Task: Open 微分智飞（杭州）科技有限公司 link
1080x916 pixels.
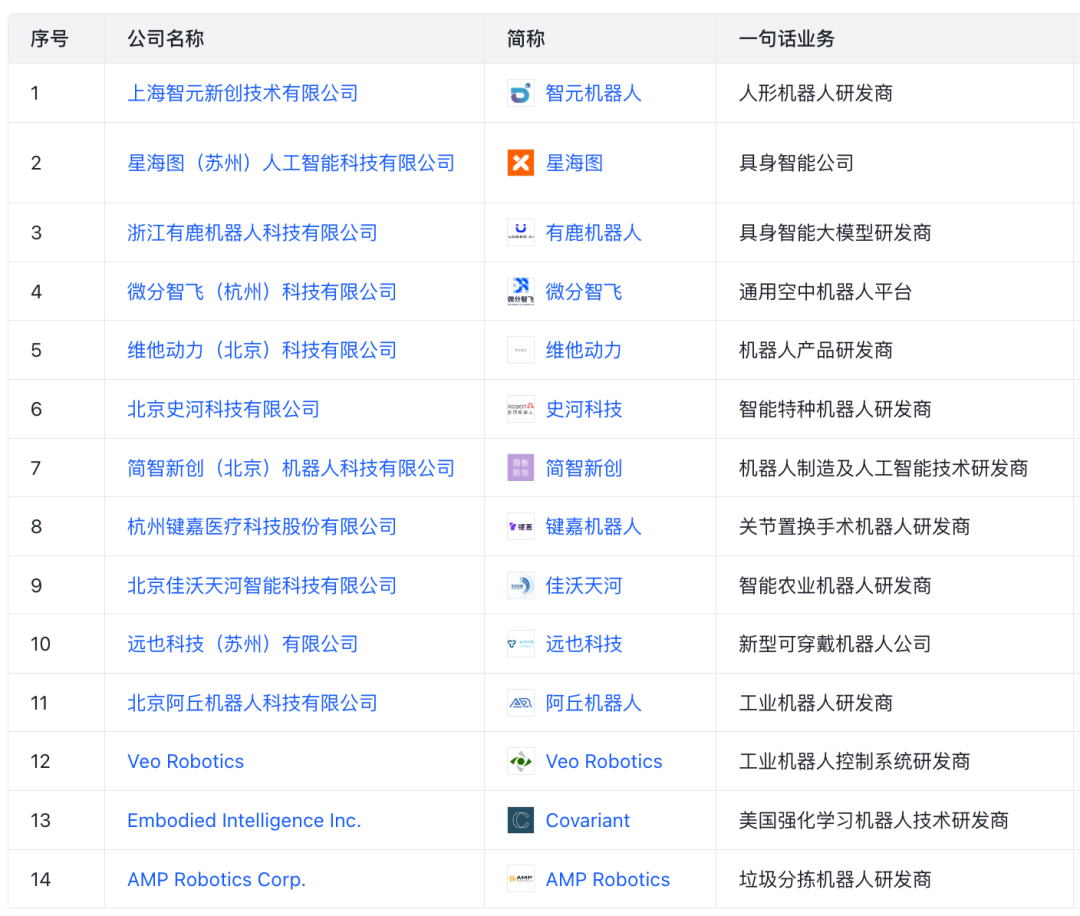Action: 262,291
